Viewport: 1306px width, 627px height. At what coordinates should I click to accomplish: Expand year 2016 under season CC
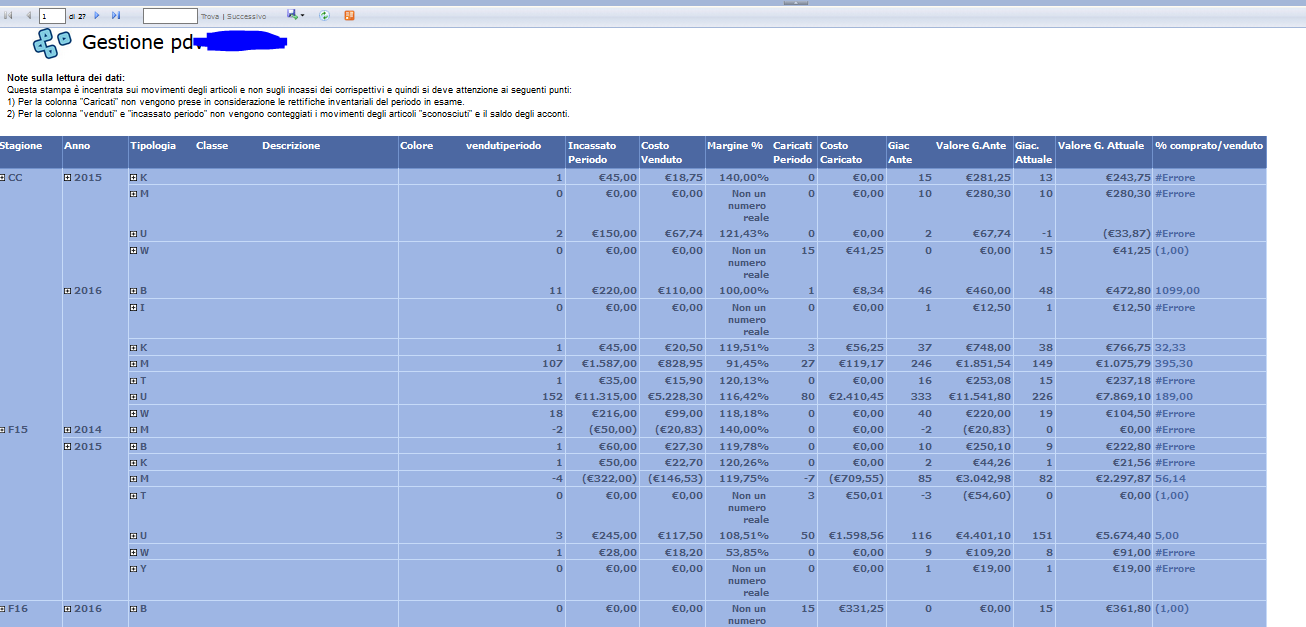(x=68, y=291)
